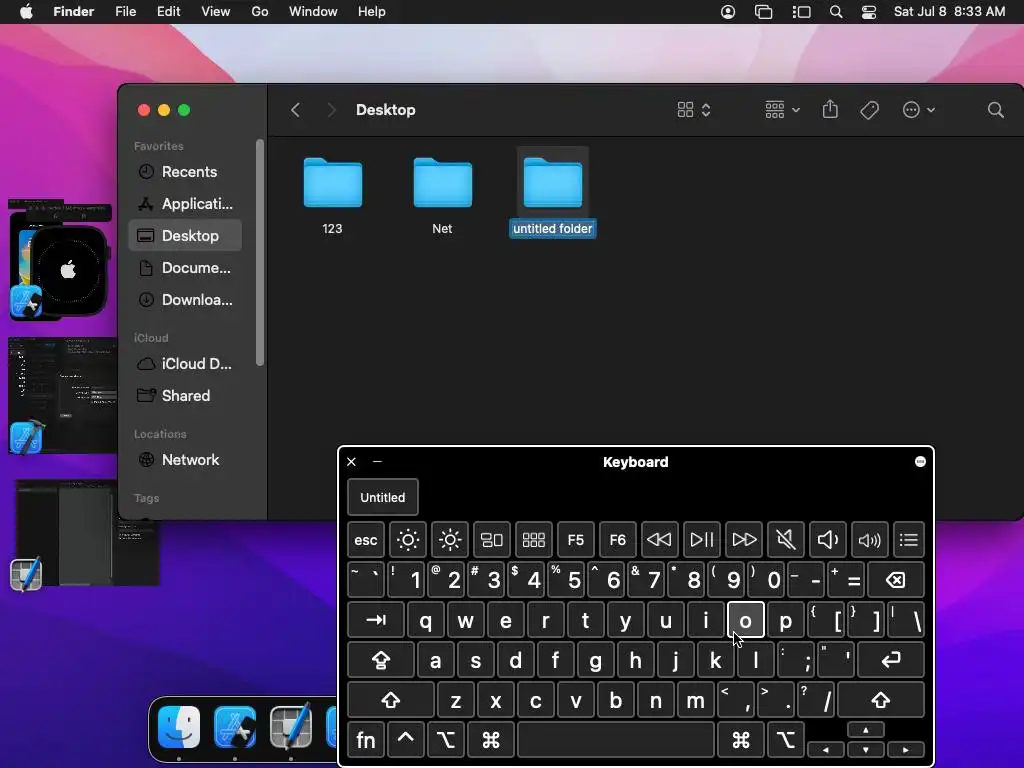The height and width of the screenshot is (768, 1024).
Task: Click the Finder search magnifier
Action: click(x=995, y=110)
